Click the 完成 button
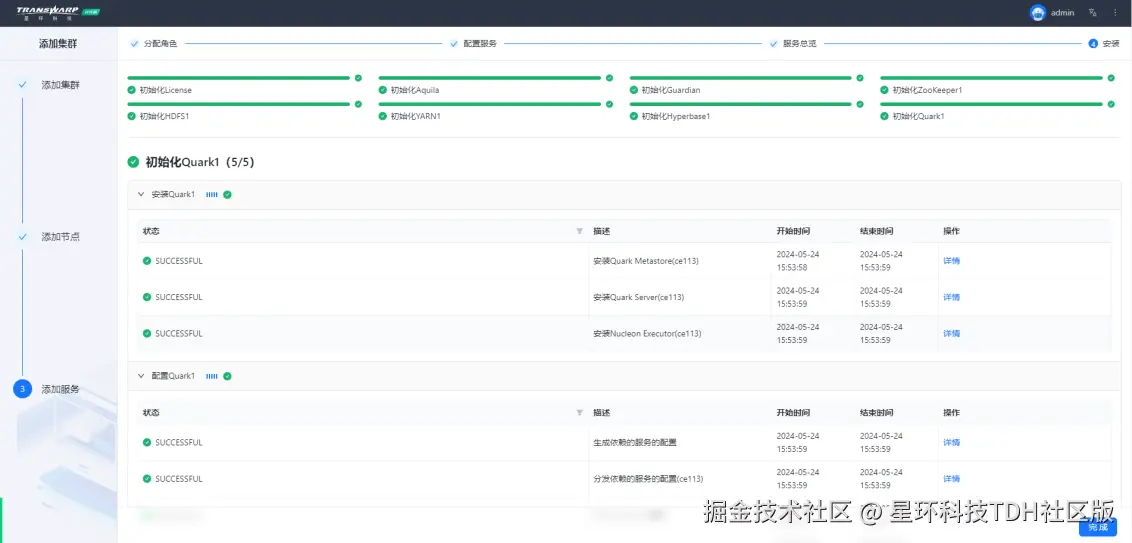 1097,528
